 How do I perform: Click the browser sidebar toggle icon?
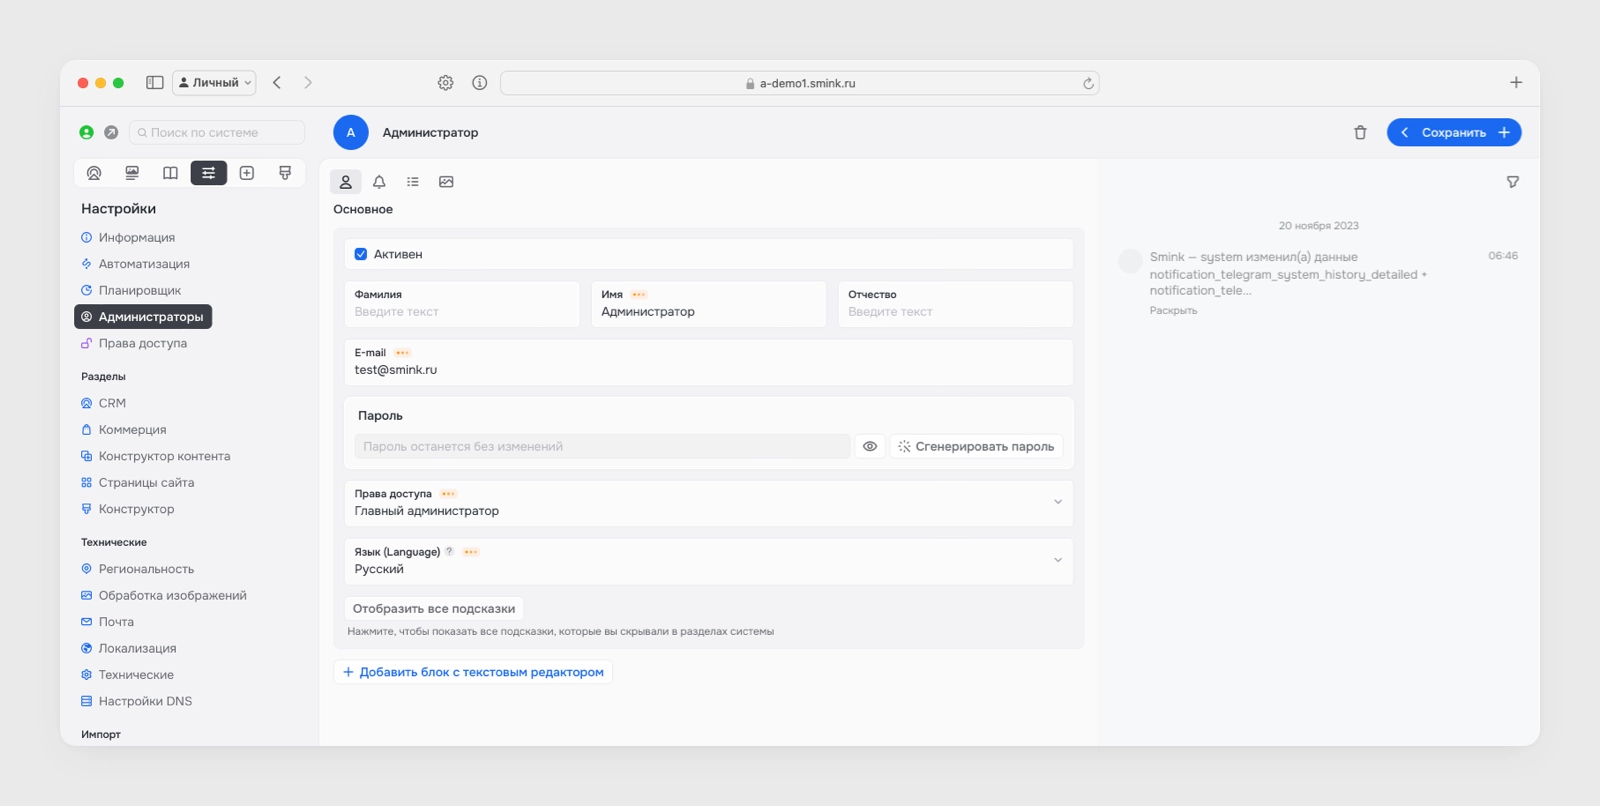click(155, 83)
